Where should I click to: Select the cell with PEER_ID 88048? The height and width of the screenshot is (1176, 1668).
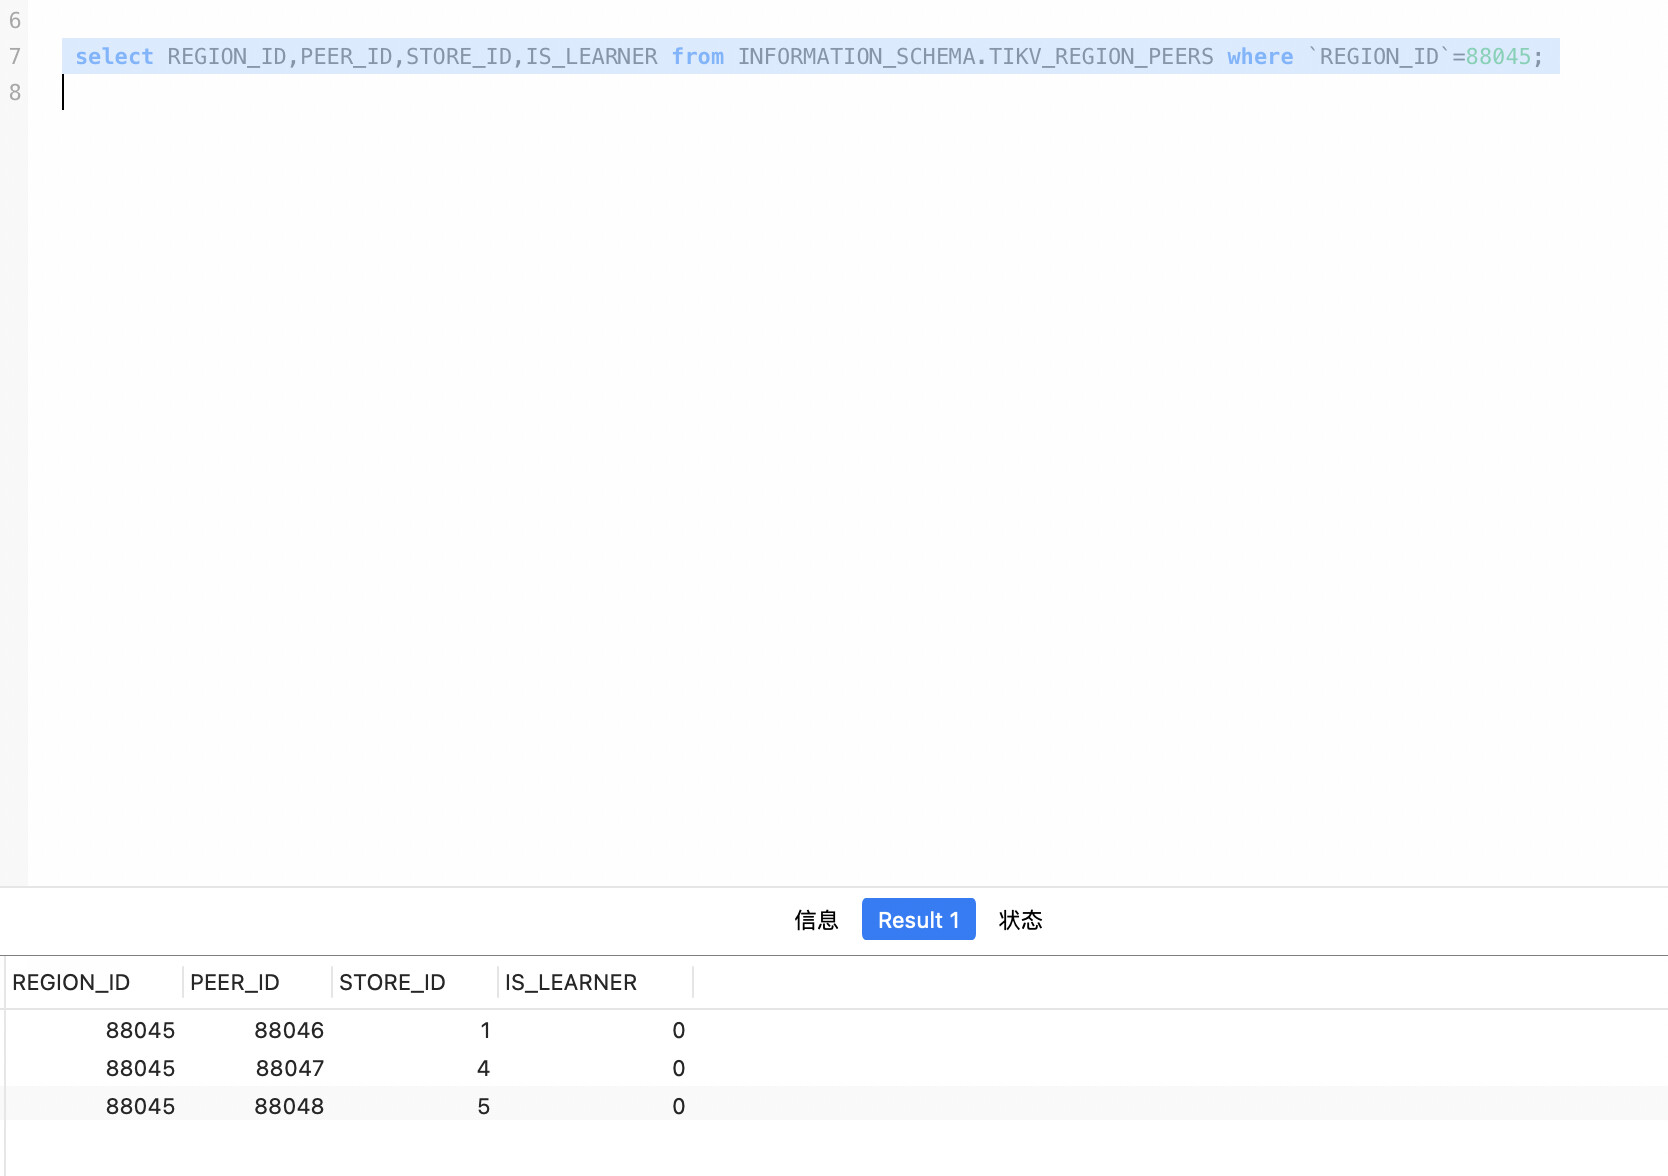click(288, 1106)
